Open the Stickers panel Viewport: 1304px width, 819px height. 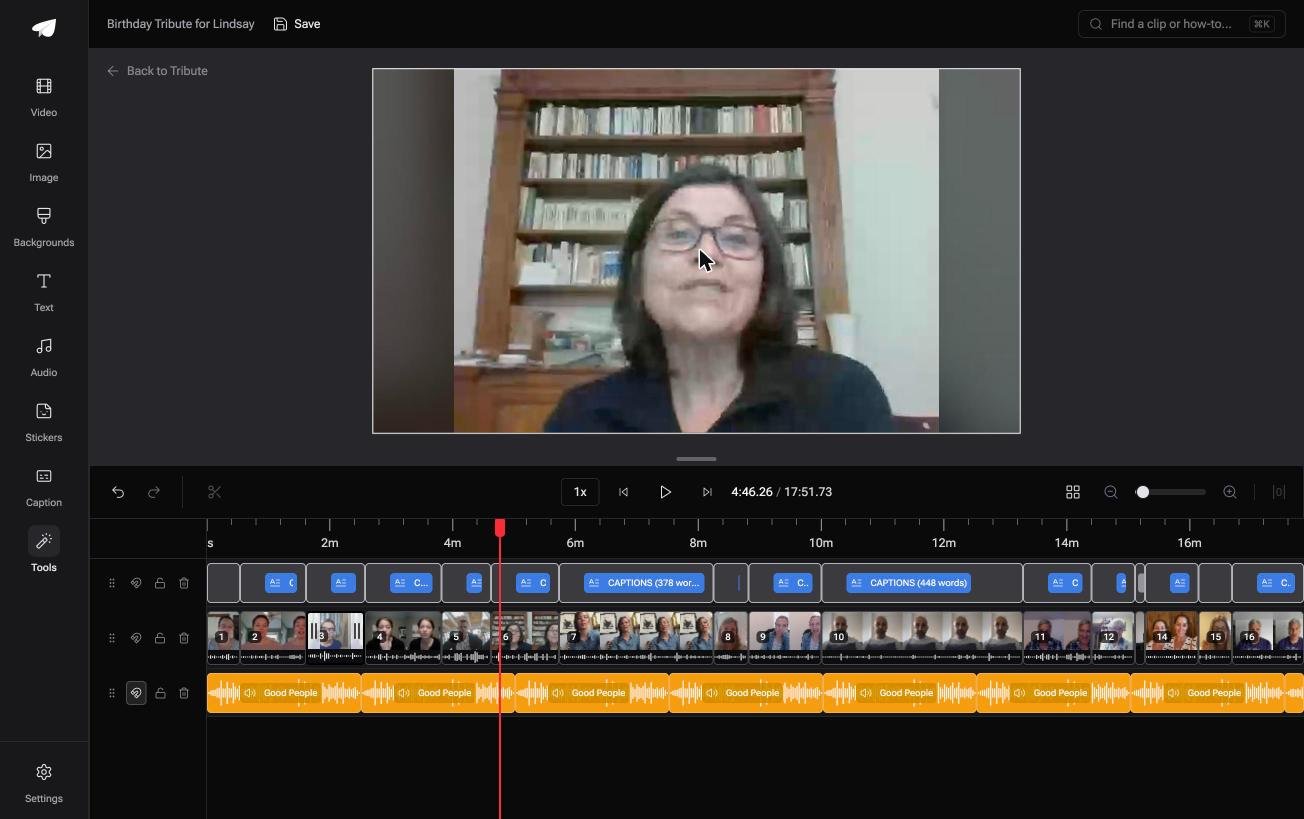44,422
